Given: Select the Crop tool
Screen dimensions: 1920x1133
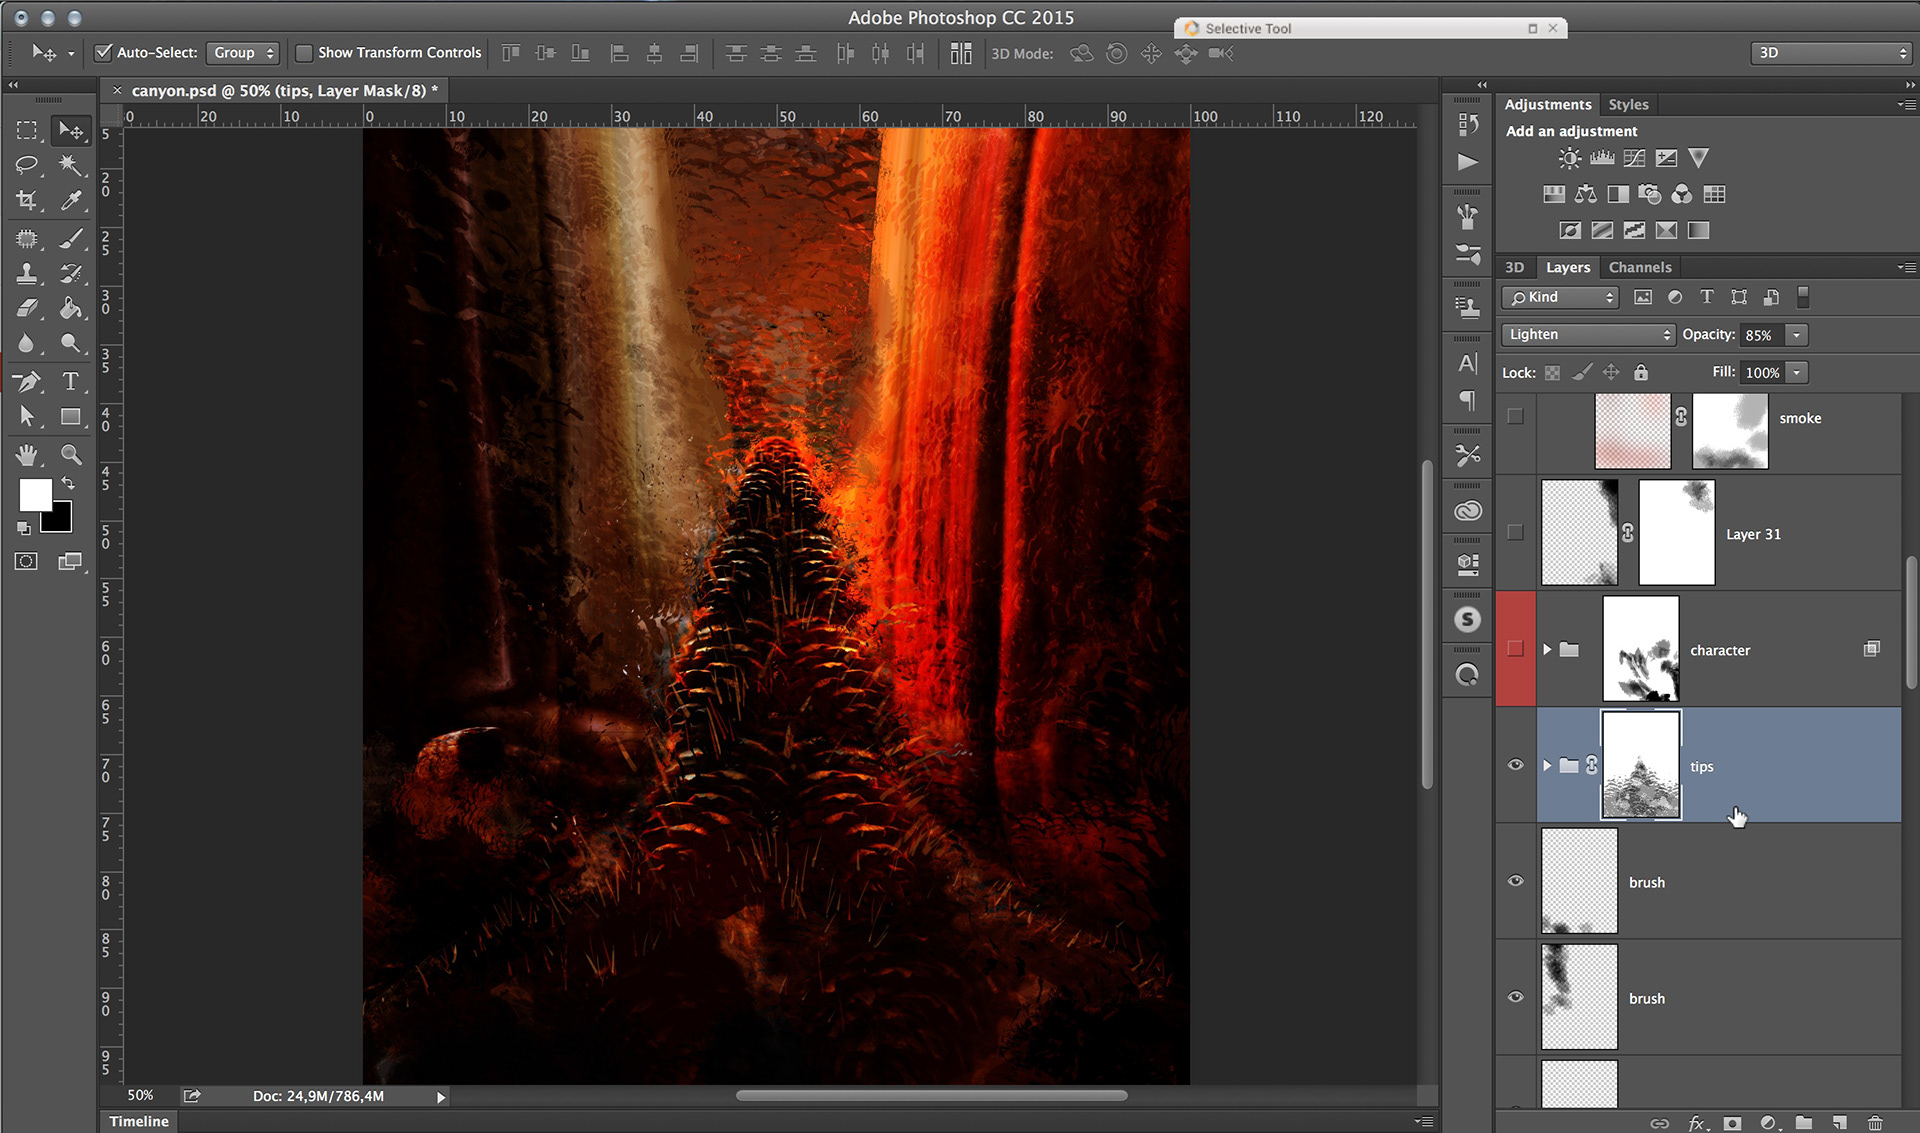Looking at the screenshot, I should (x=27, y=200).
